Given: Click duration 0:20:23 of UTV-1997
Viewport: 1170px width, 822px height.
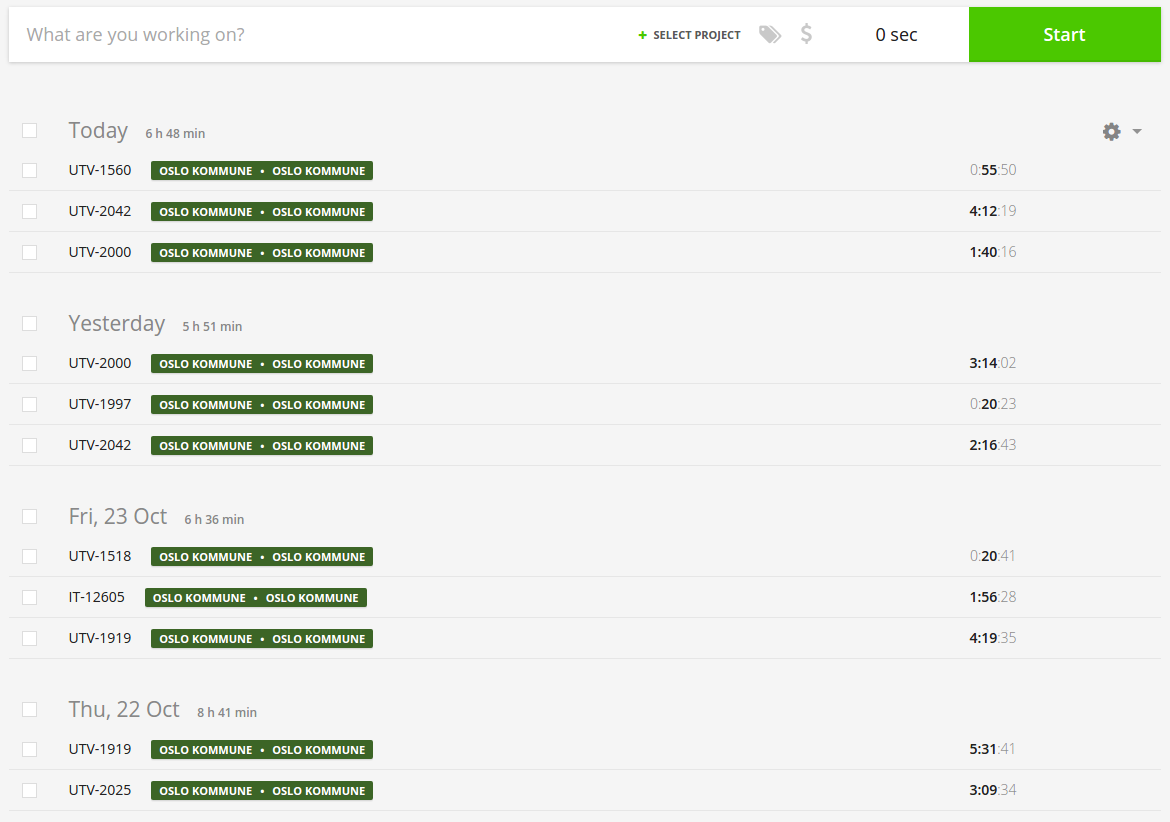Looking at the screenshot, I should tap(993, 404).
